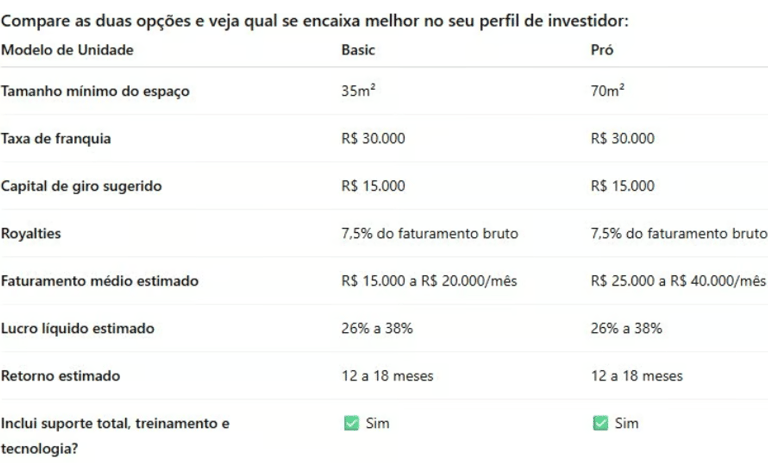Screen dimensions: 768x466
Task: Select R$ 25.000 a R$ 40.000/mês value
Action: pos(678,281)
